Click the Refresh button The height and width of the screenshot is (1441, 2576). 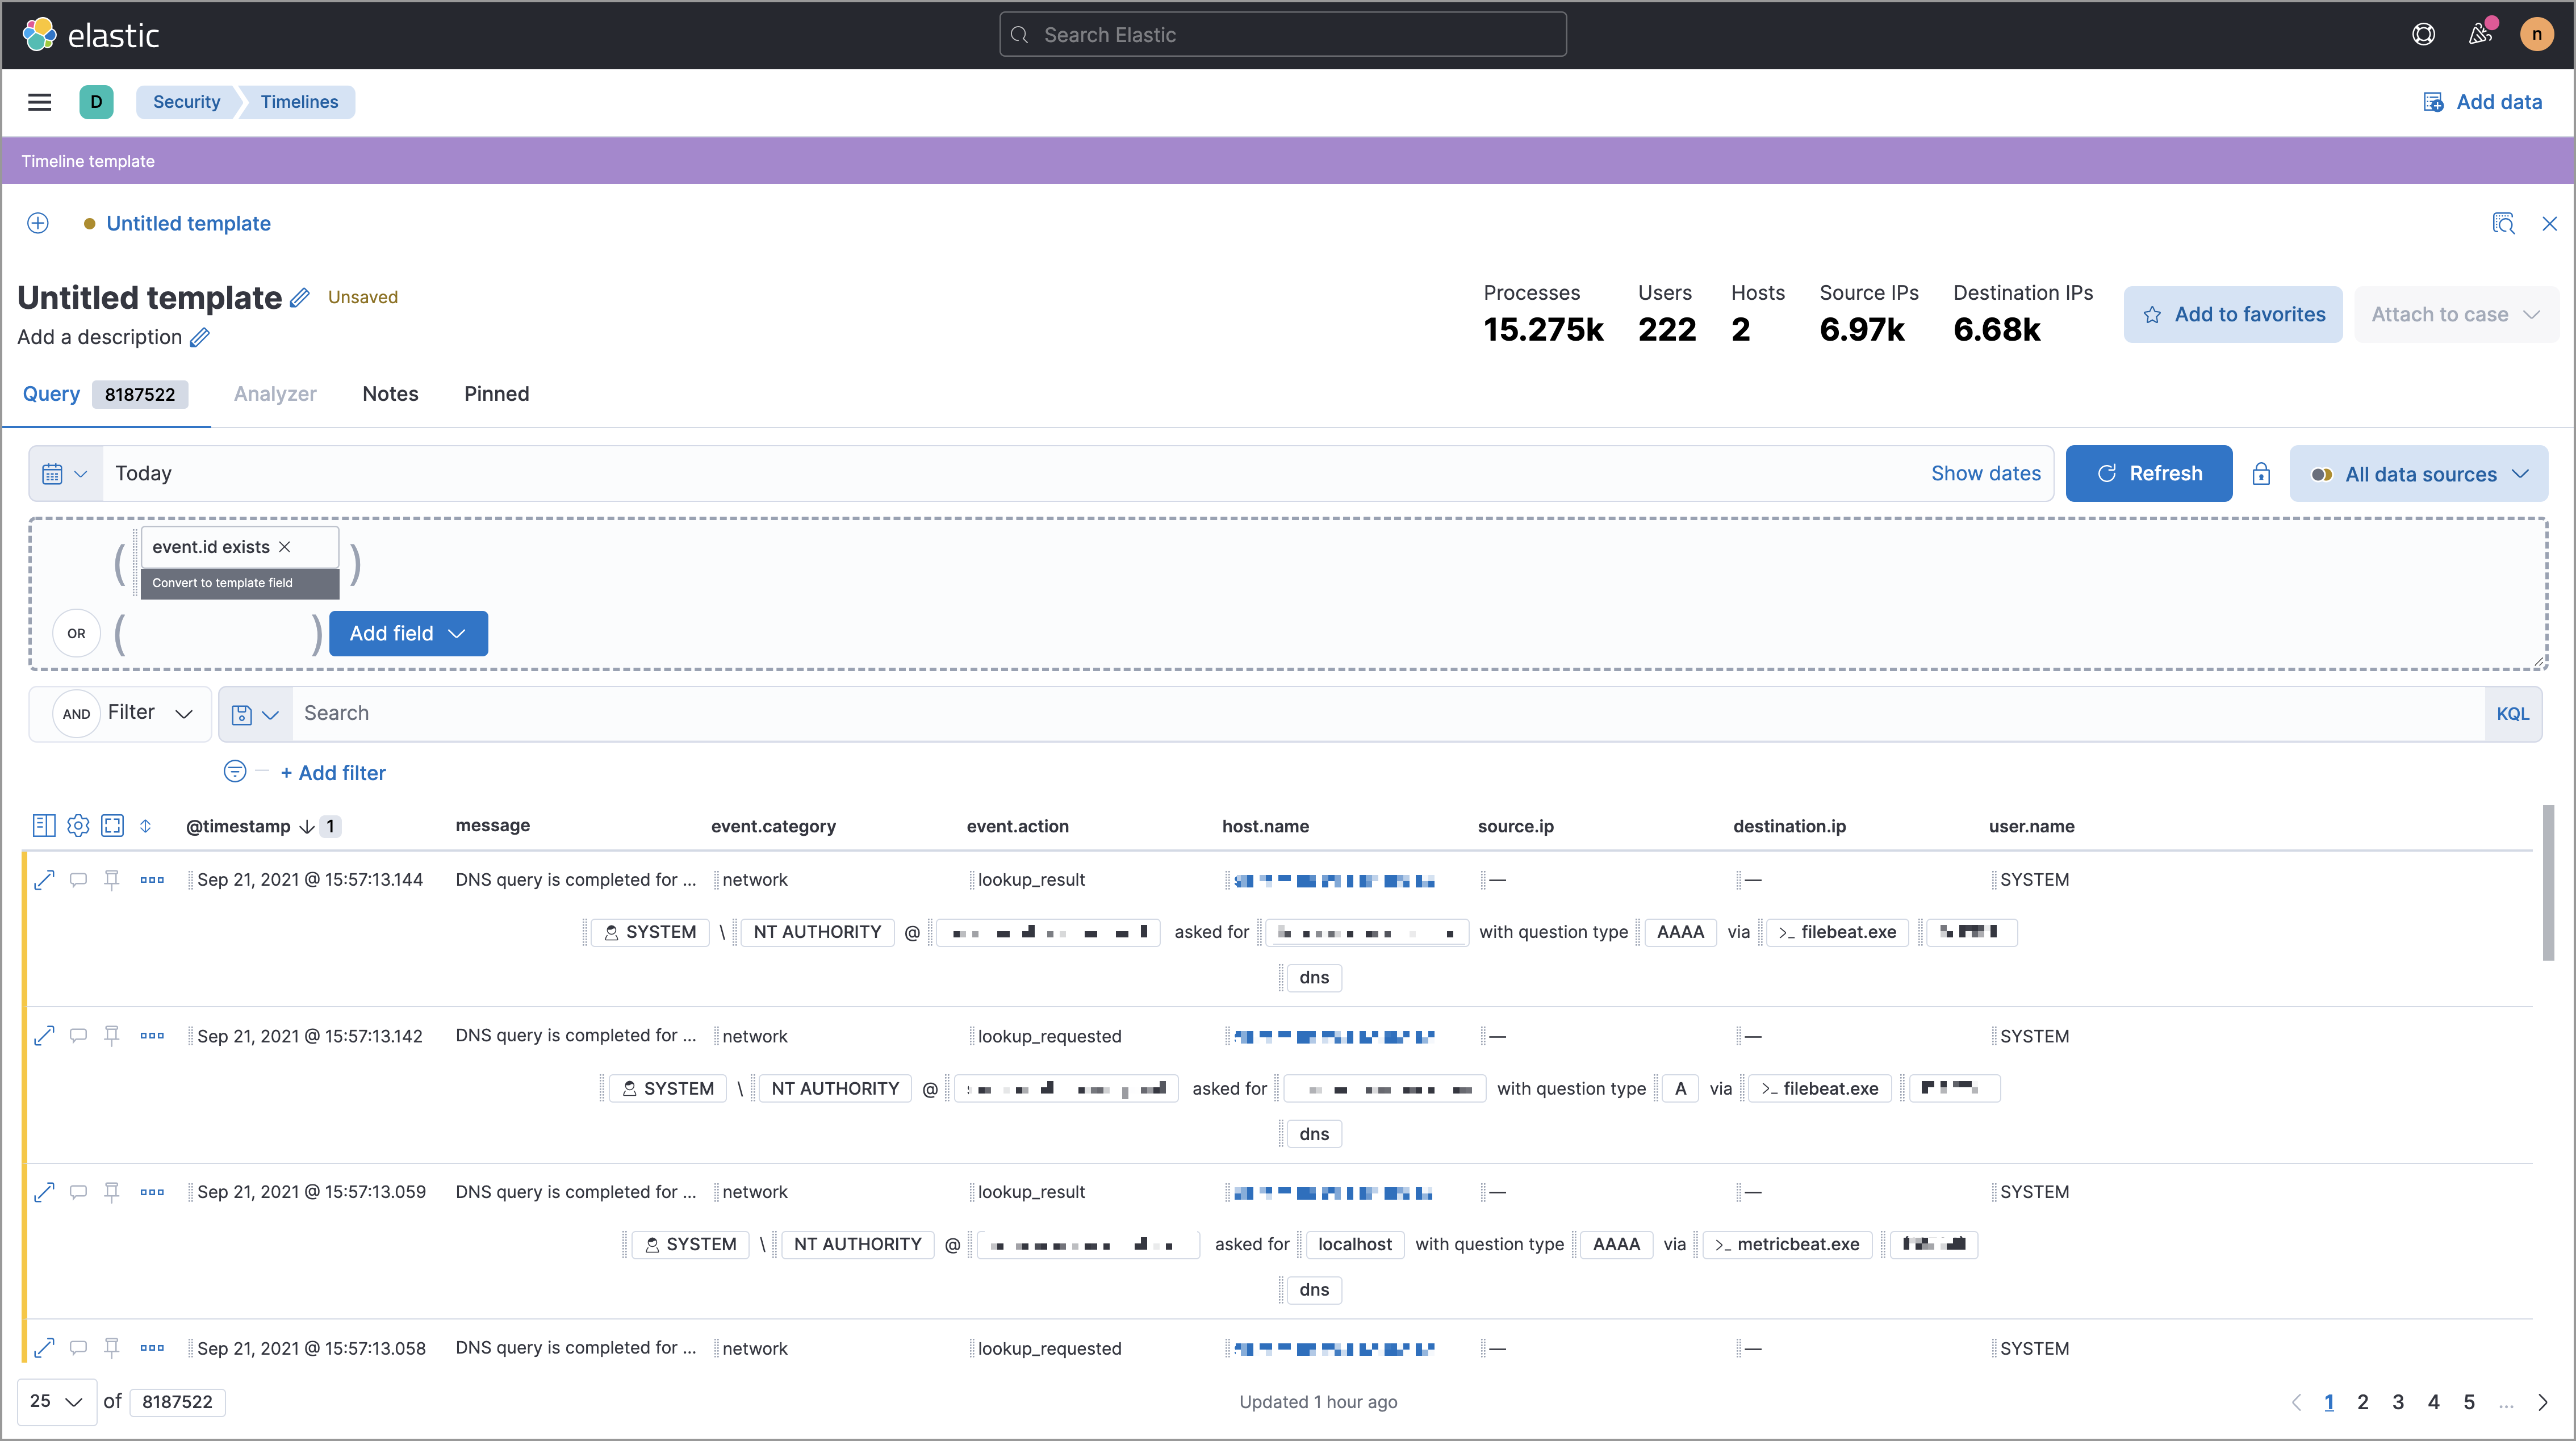[2148, 473]
